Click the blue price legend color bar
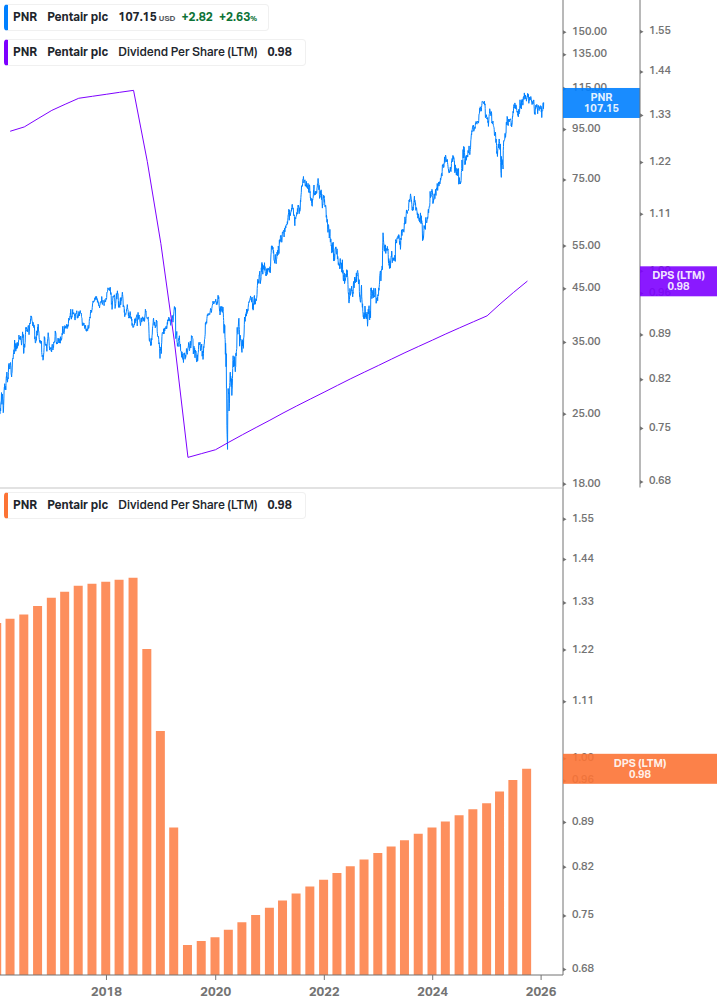717x1005 pixels. point(6,17)
